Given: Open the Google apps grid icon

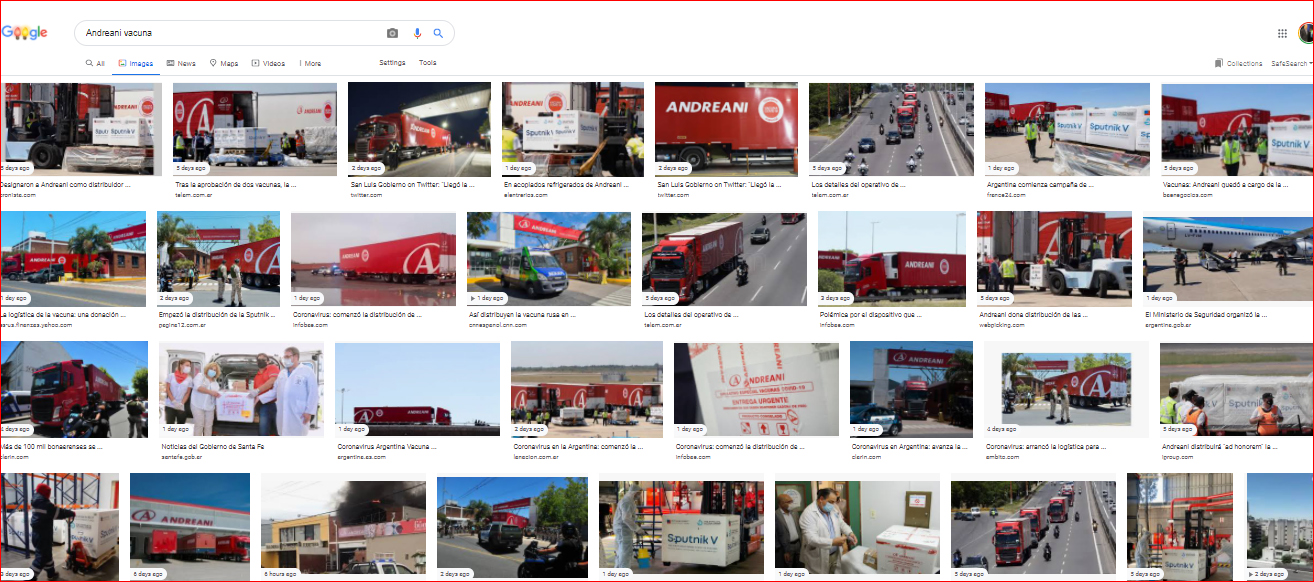Looking at the screenshot, I should pos(1282,33).
